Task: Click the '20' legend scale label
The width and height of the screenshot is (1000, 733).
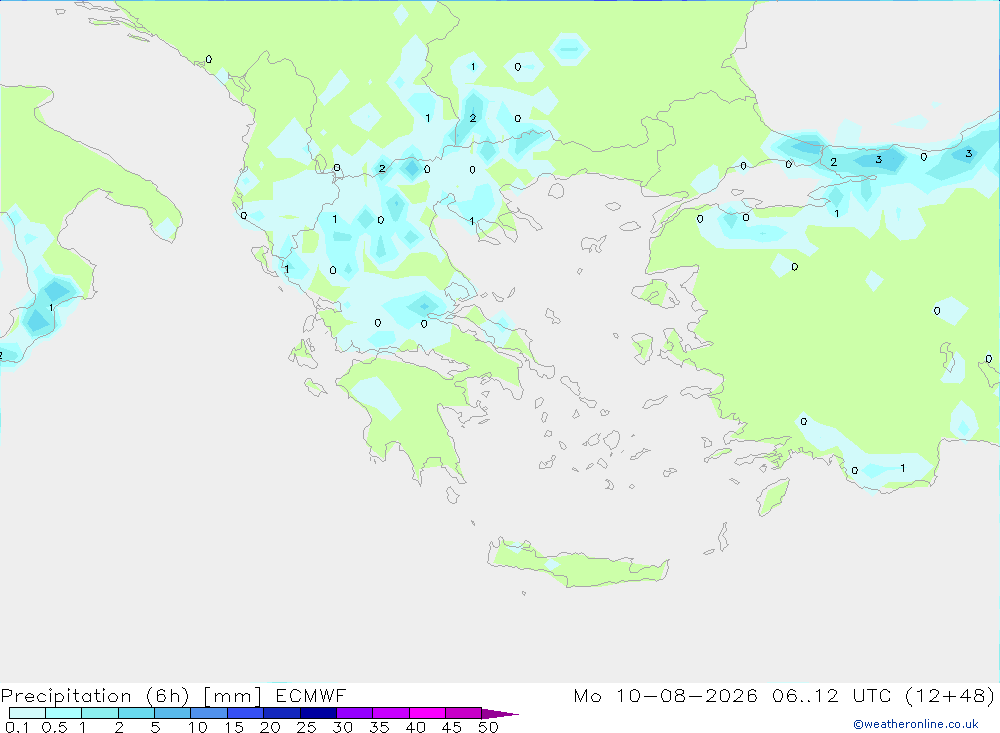Action: click(x=270, y=727)
